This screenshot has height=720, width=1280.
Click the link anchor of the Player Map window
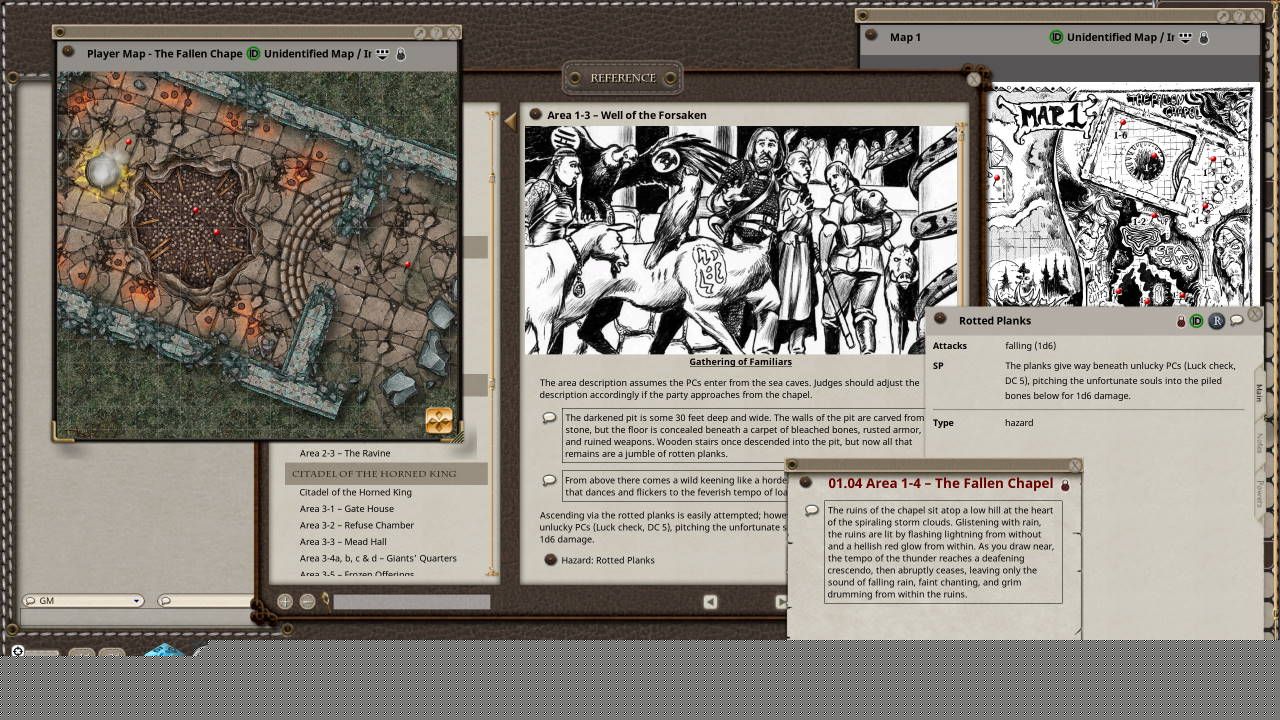pos(68,52)
